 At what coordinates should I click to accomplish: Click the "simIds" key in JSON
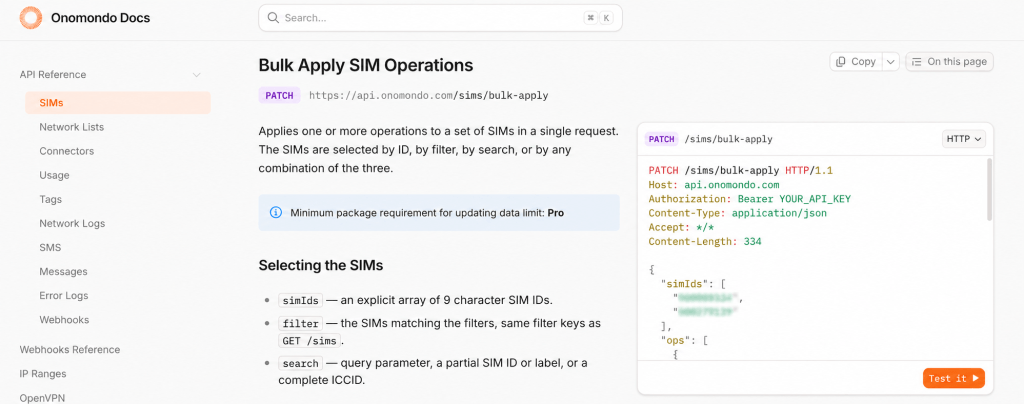point(683,284)
